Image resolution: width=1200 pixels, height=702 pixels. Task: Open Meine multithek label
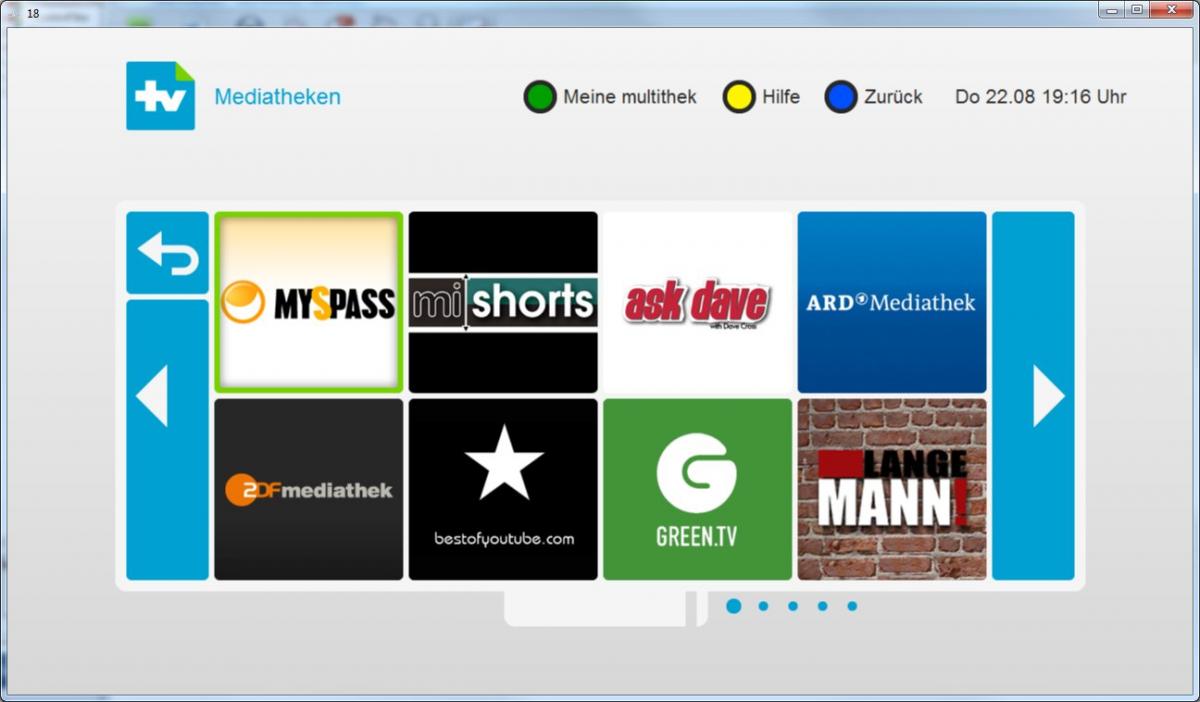(x=630, y=97)
